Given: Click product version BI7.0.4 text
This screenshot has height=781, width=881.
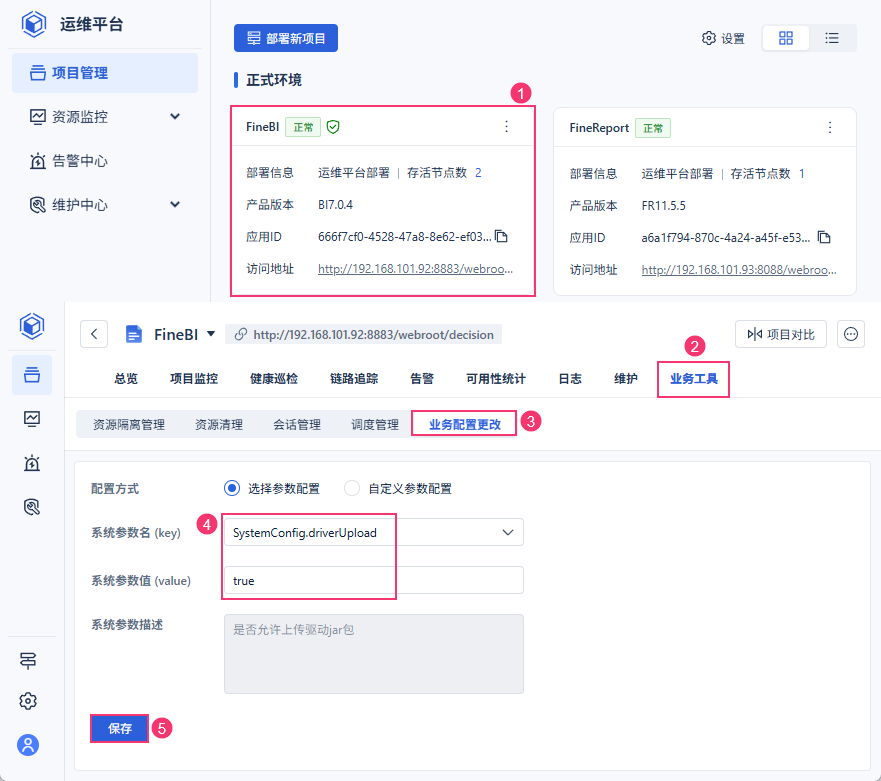Looking at the screenshot, I should click(335, 205).
